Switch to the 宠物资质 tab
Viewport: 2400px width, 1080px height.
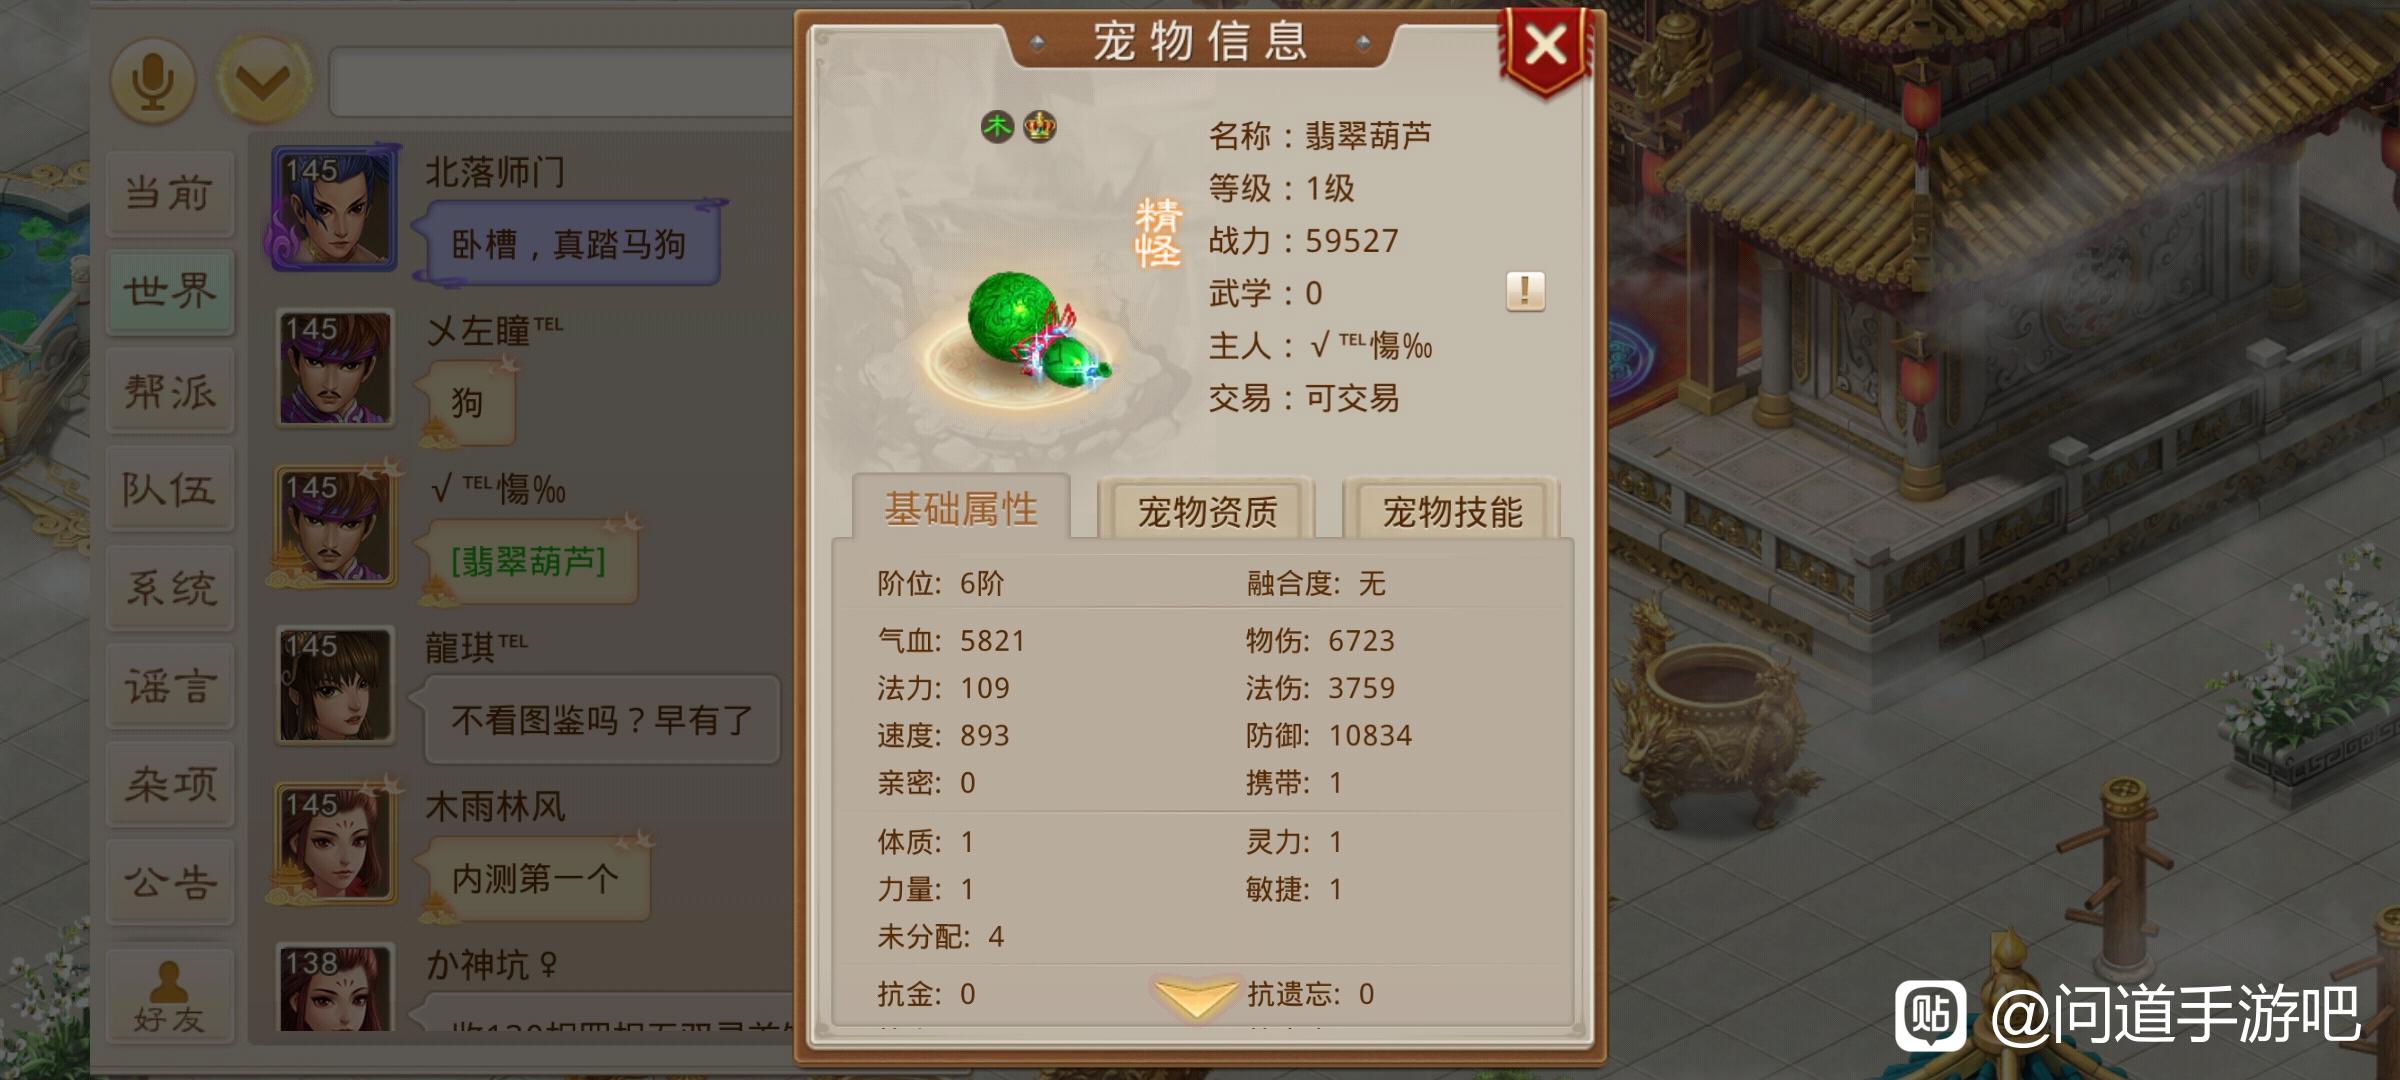[x=1207, y=511]
